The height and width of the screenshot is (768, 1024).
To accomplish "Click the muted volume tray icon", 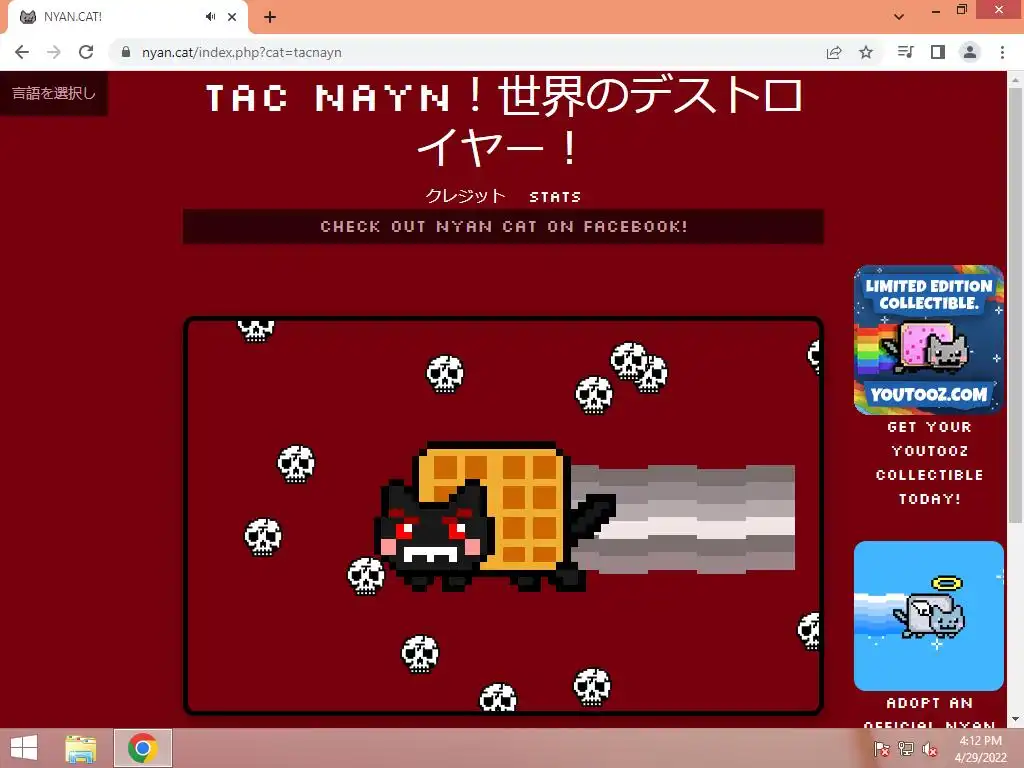I will 930,749.
